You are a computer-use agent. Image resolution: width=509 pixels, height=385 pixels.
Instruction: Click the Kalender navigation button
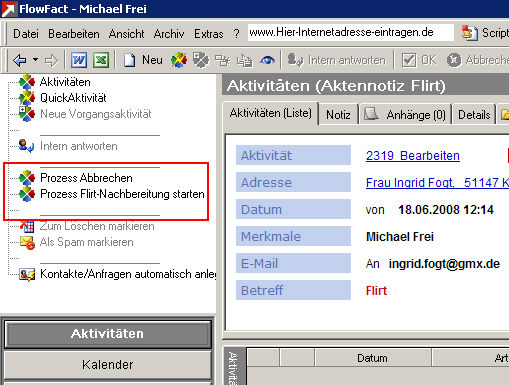(x=107, y=365)
